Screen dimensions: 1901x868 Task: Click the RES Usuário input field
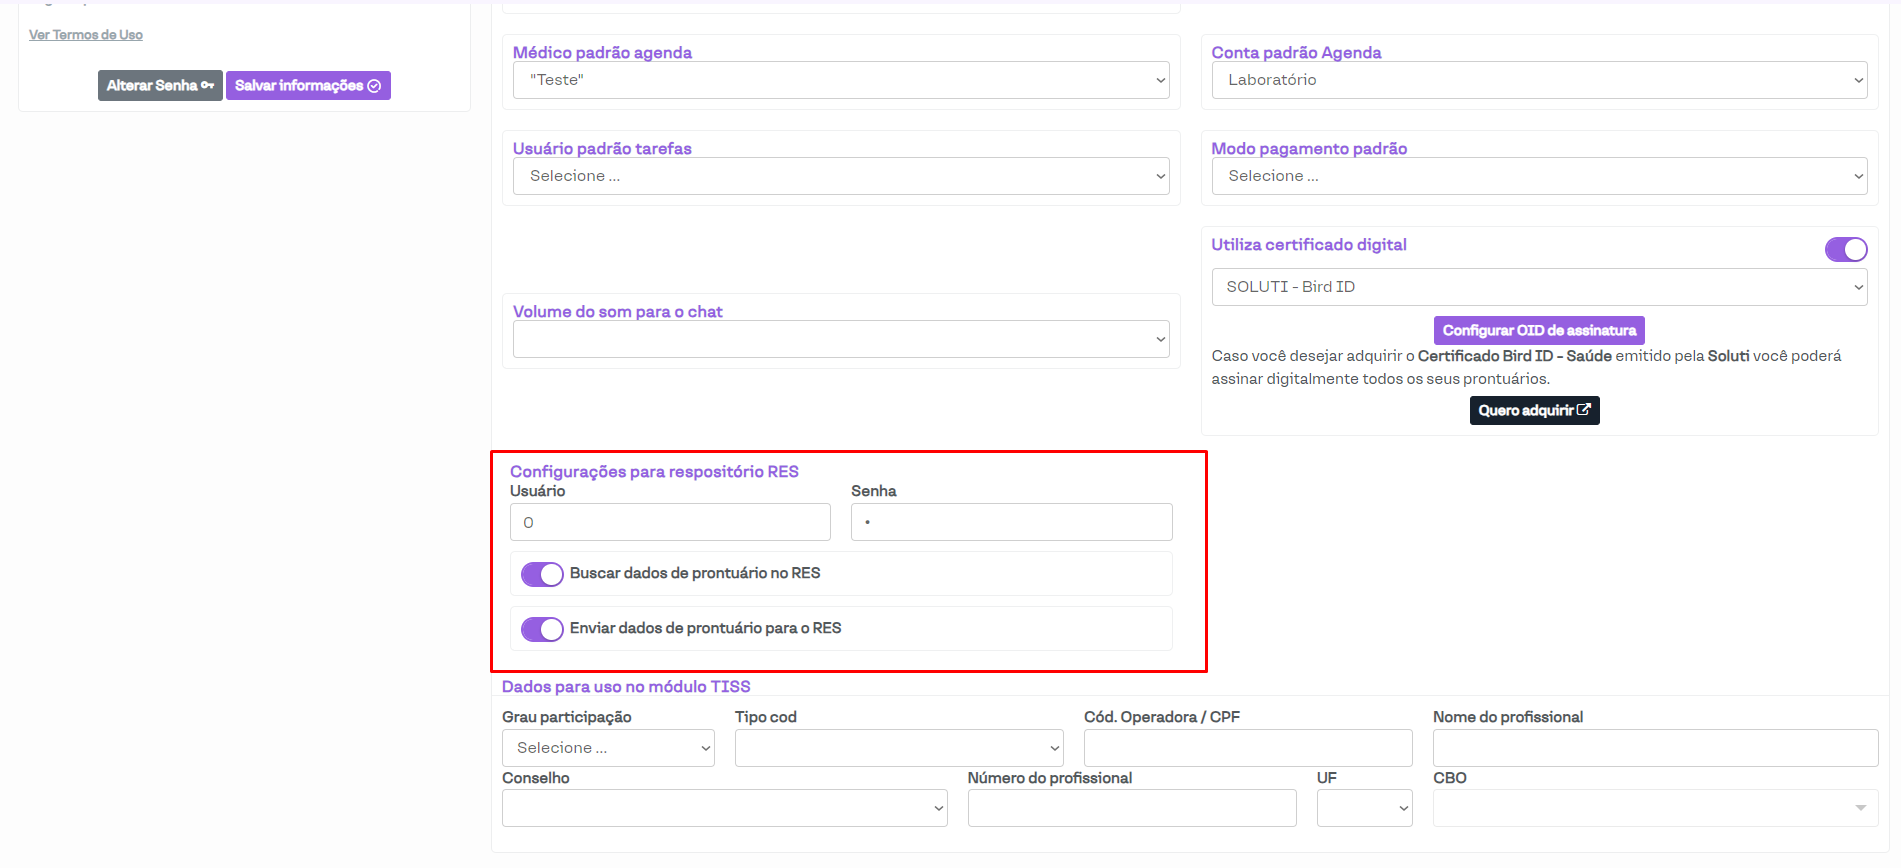[x=670, y=522]
